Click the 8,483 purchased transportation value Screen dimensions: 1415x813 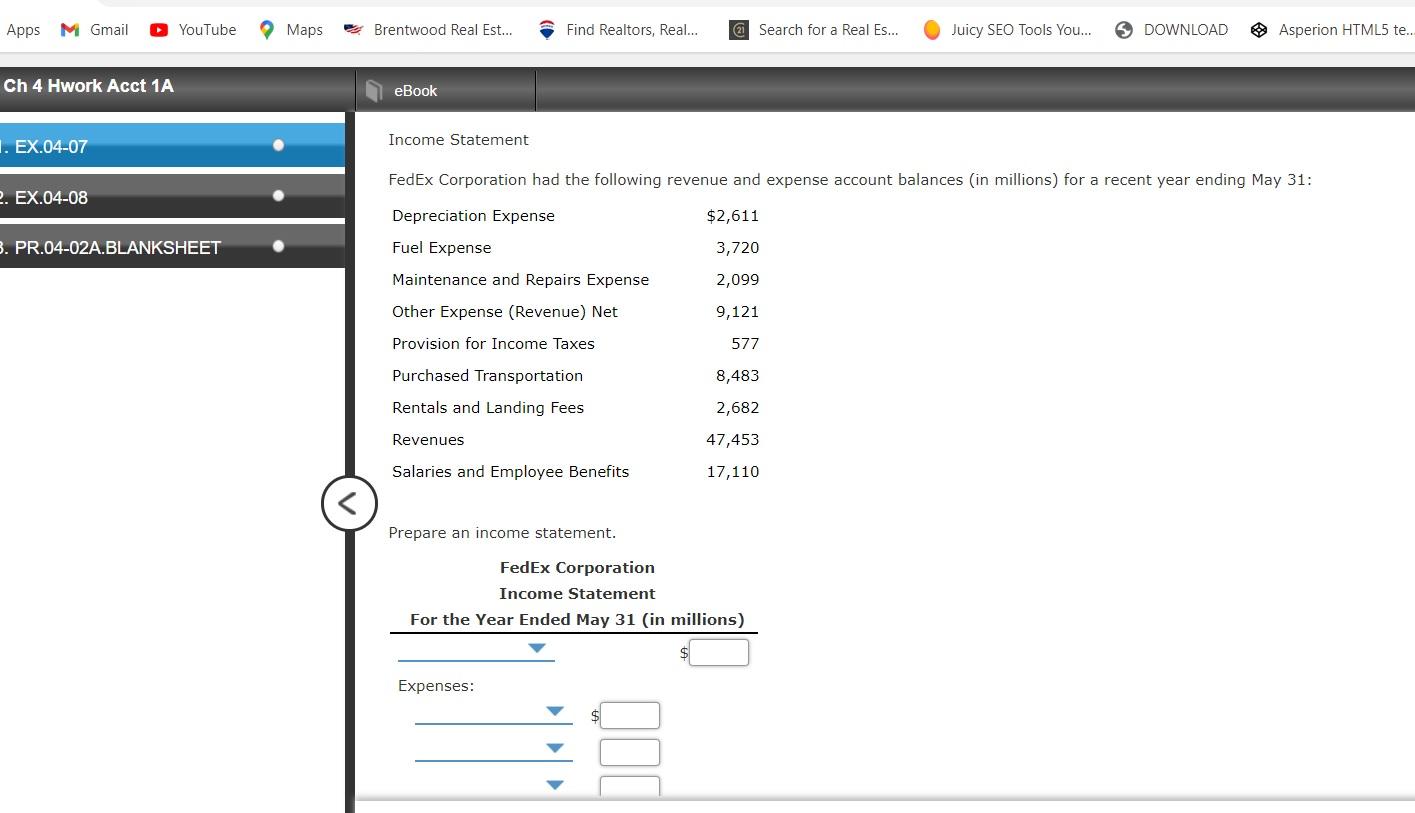click(x=738, y=376)
